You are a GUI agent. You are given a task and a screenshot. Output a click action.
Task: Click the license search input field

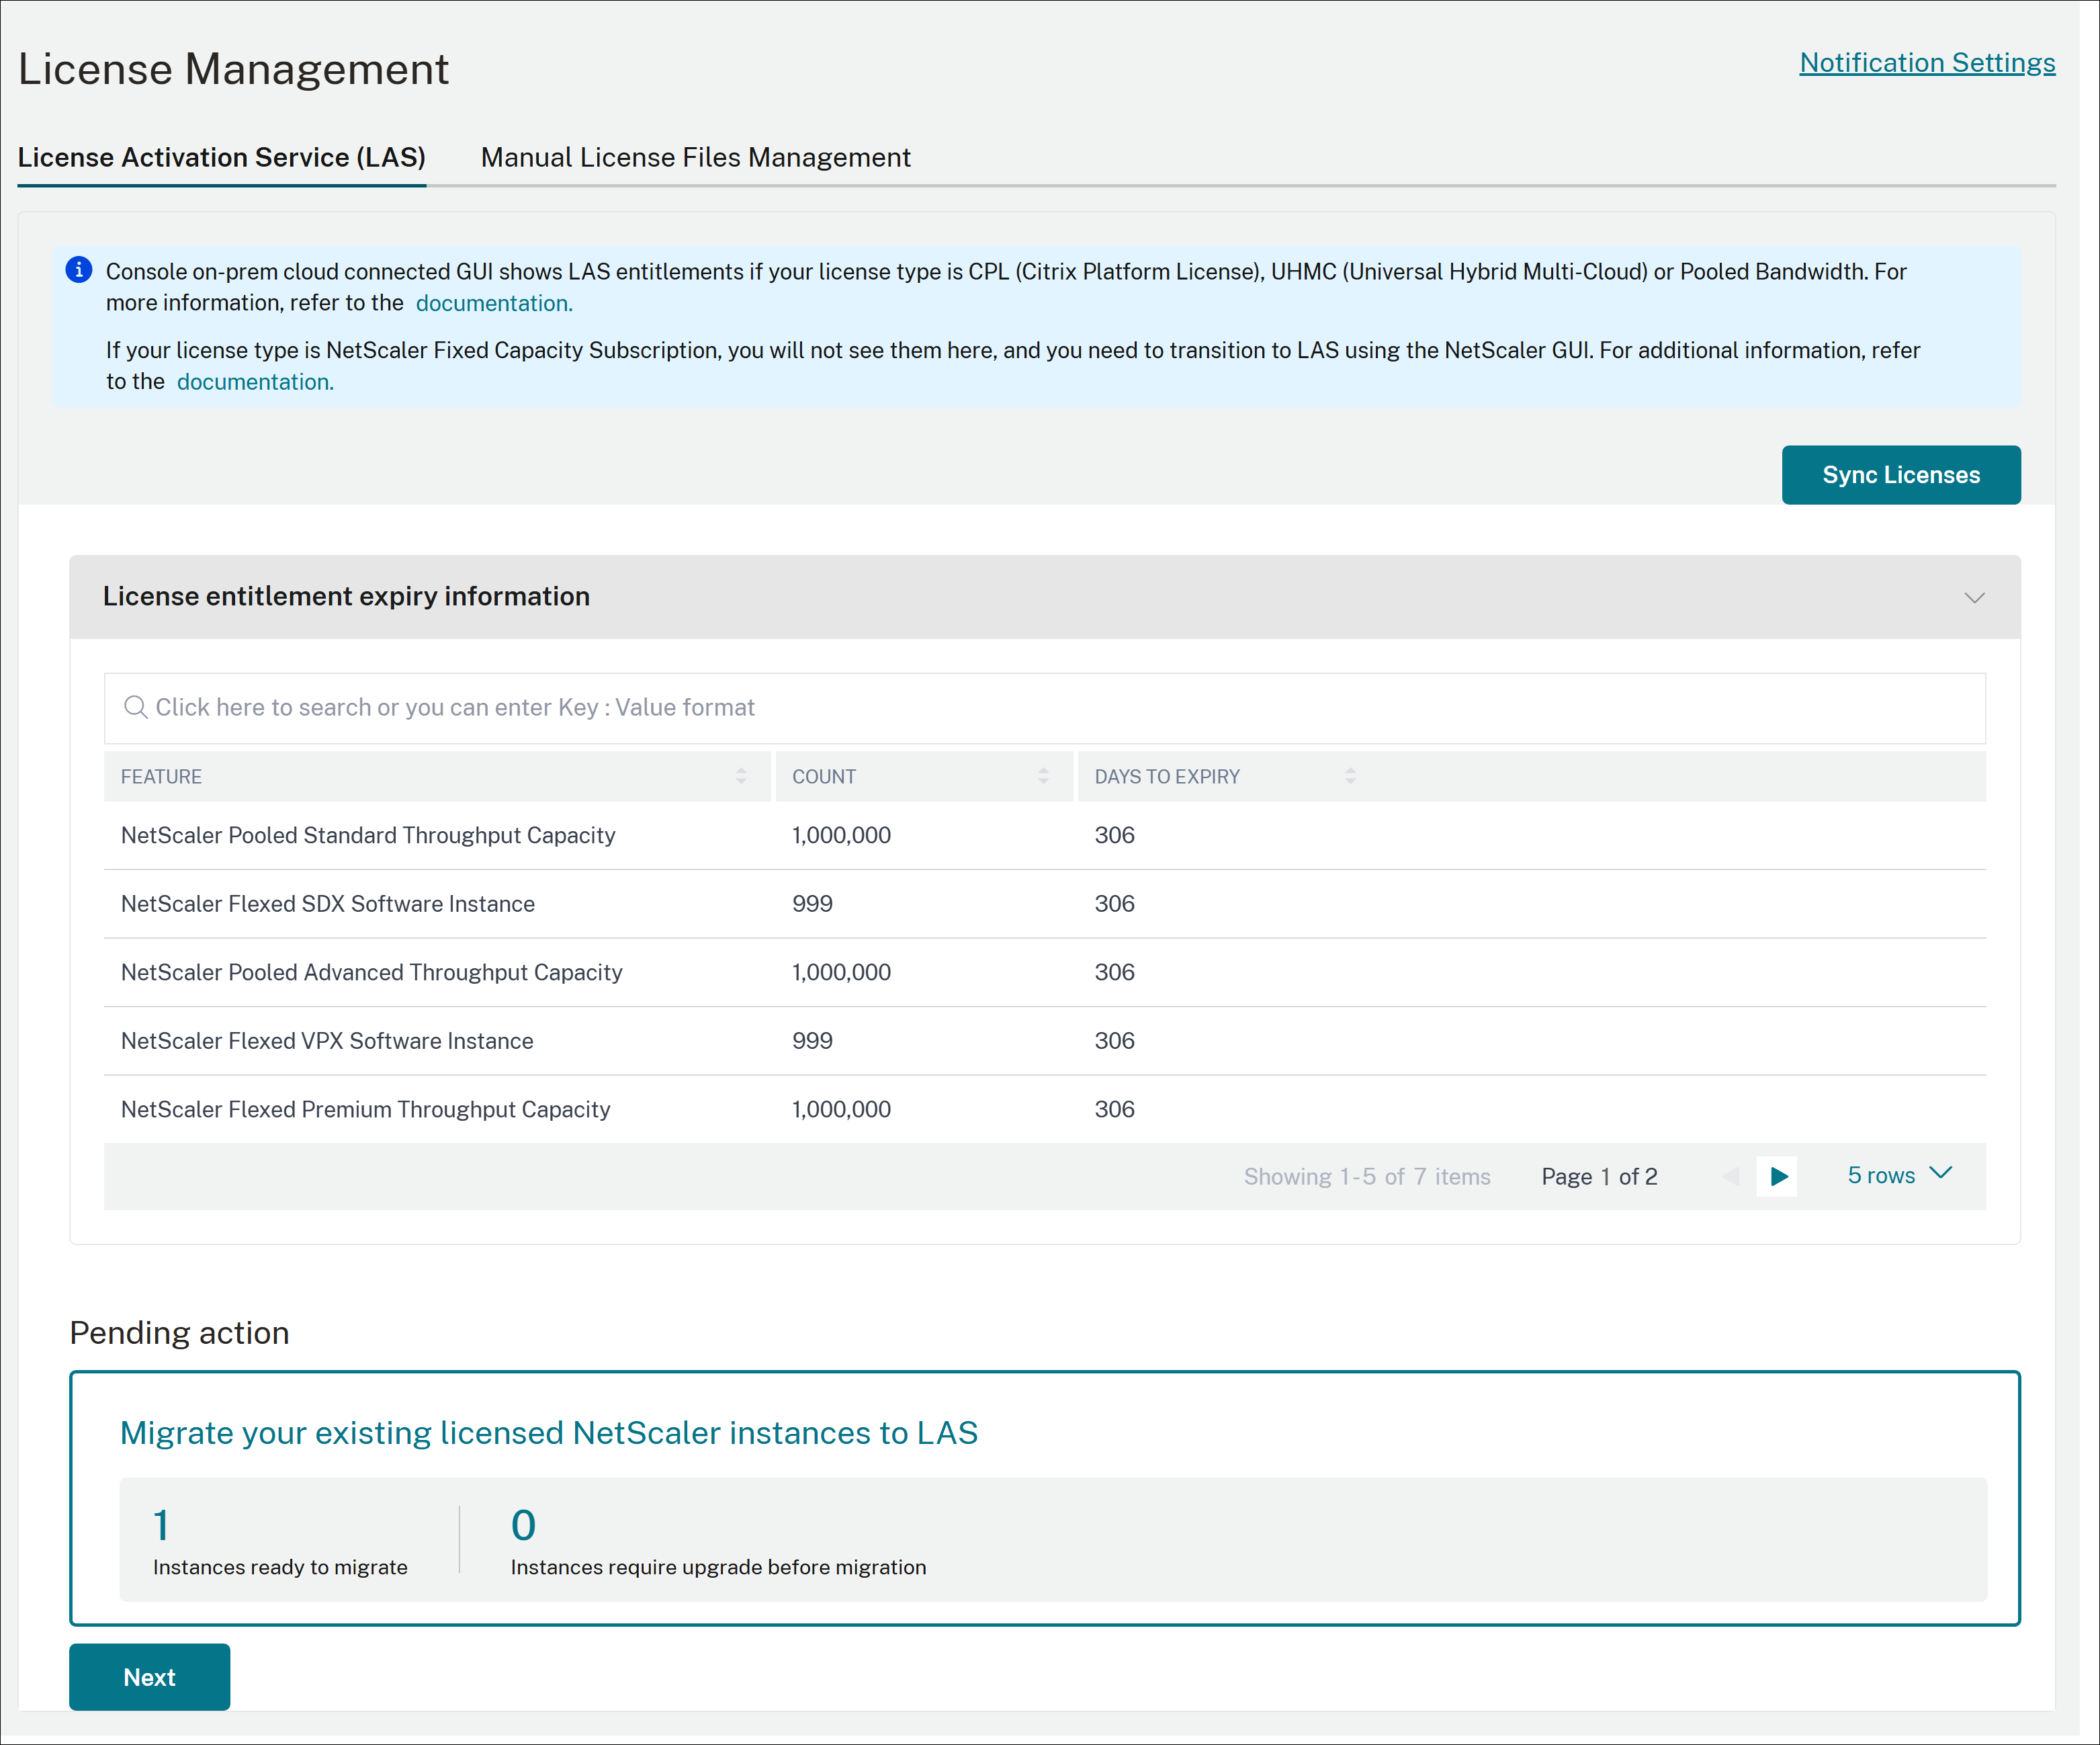(1045, 708)
